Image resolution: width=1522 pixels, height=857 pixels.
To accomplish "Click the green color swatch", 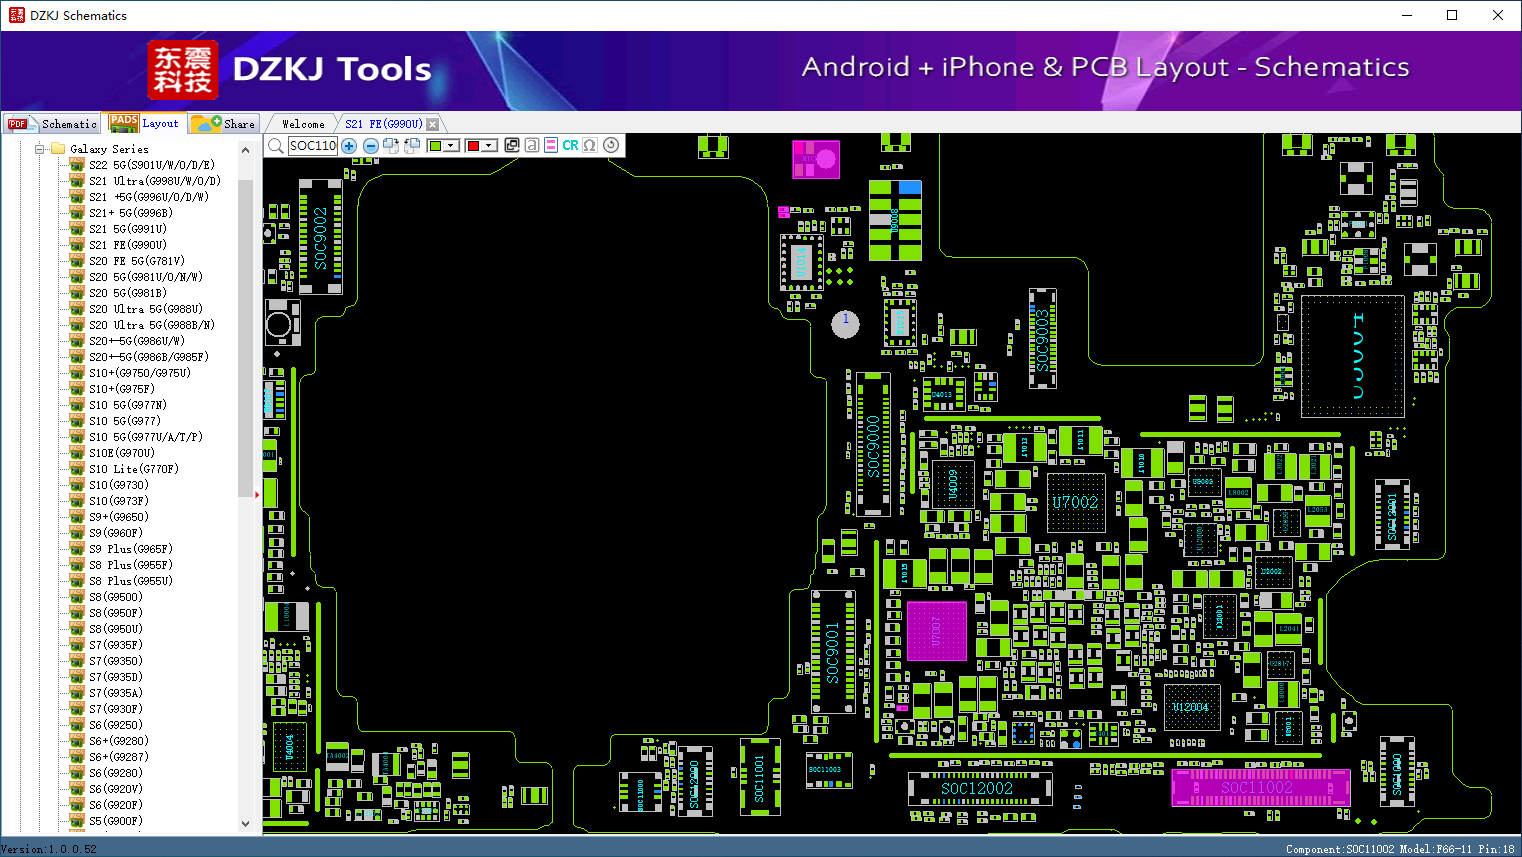I will click(x=435, y=146).
